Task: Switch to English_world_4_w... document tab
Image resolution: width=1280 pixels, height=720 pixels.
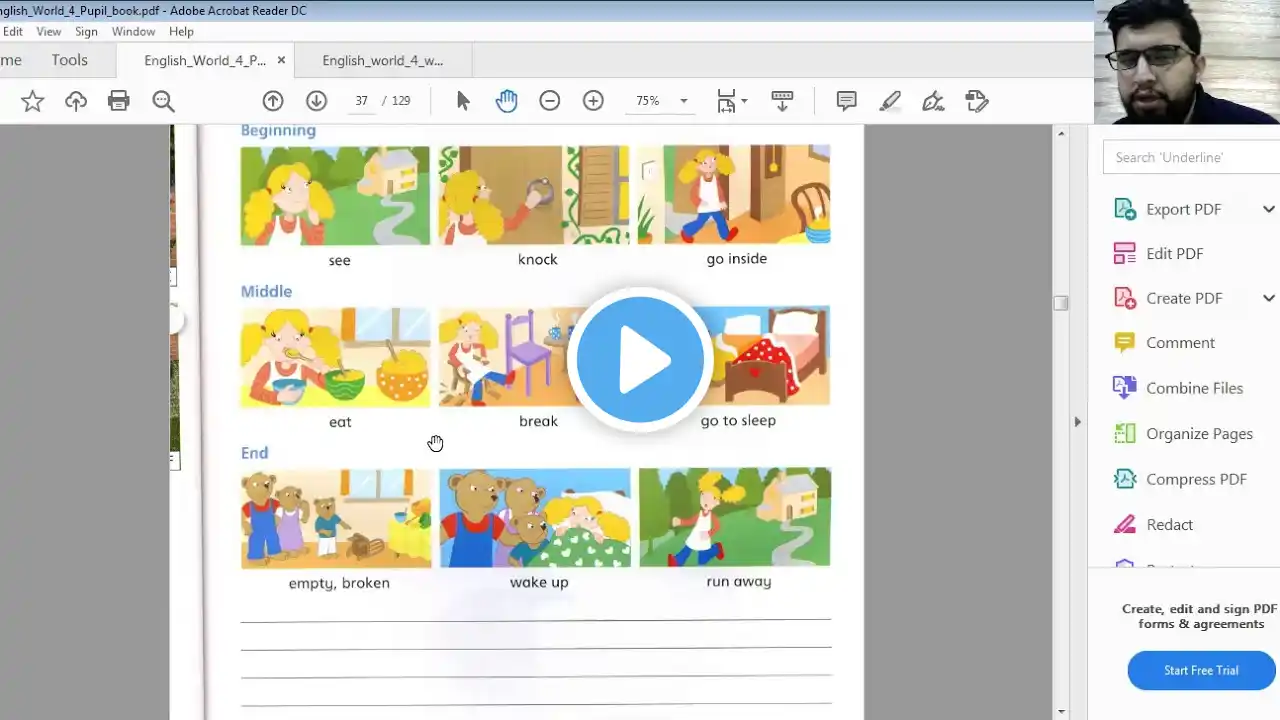Action: [x=382, y=60]
